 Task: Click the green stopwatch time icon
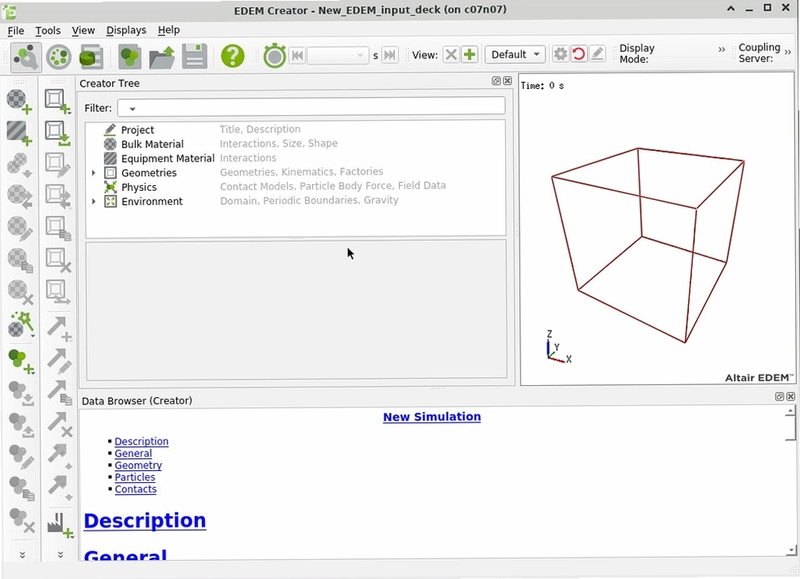[274, 56]
